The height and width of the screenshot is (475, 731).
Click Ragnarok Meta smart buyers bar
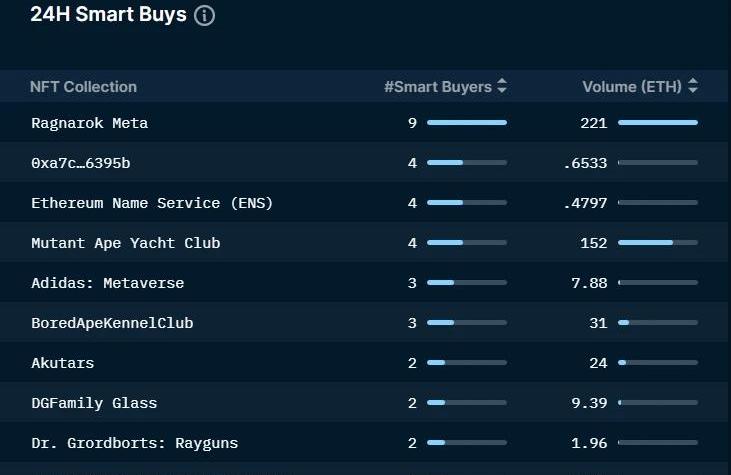click(467, 123)
